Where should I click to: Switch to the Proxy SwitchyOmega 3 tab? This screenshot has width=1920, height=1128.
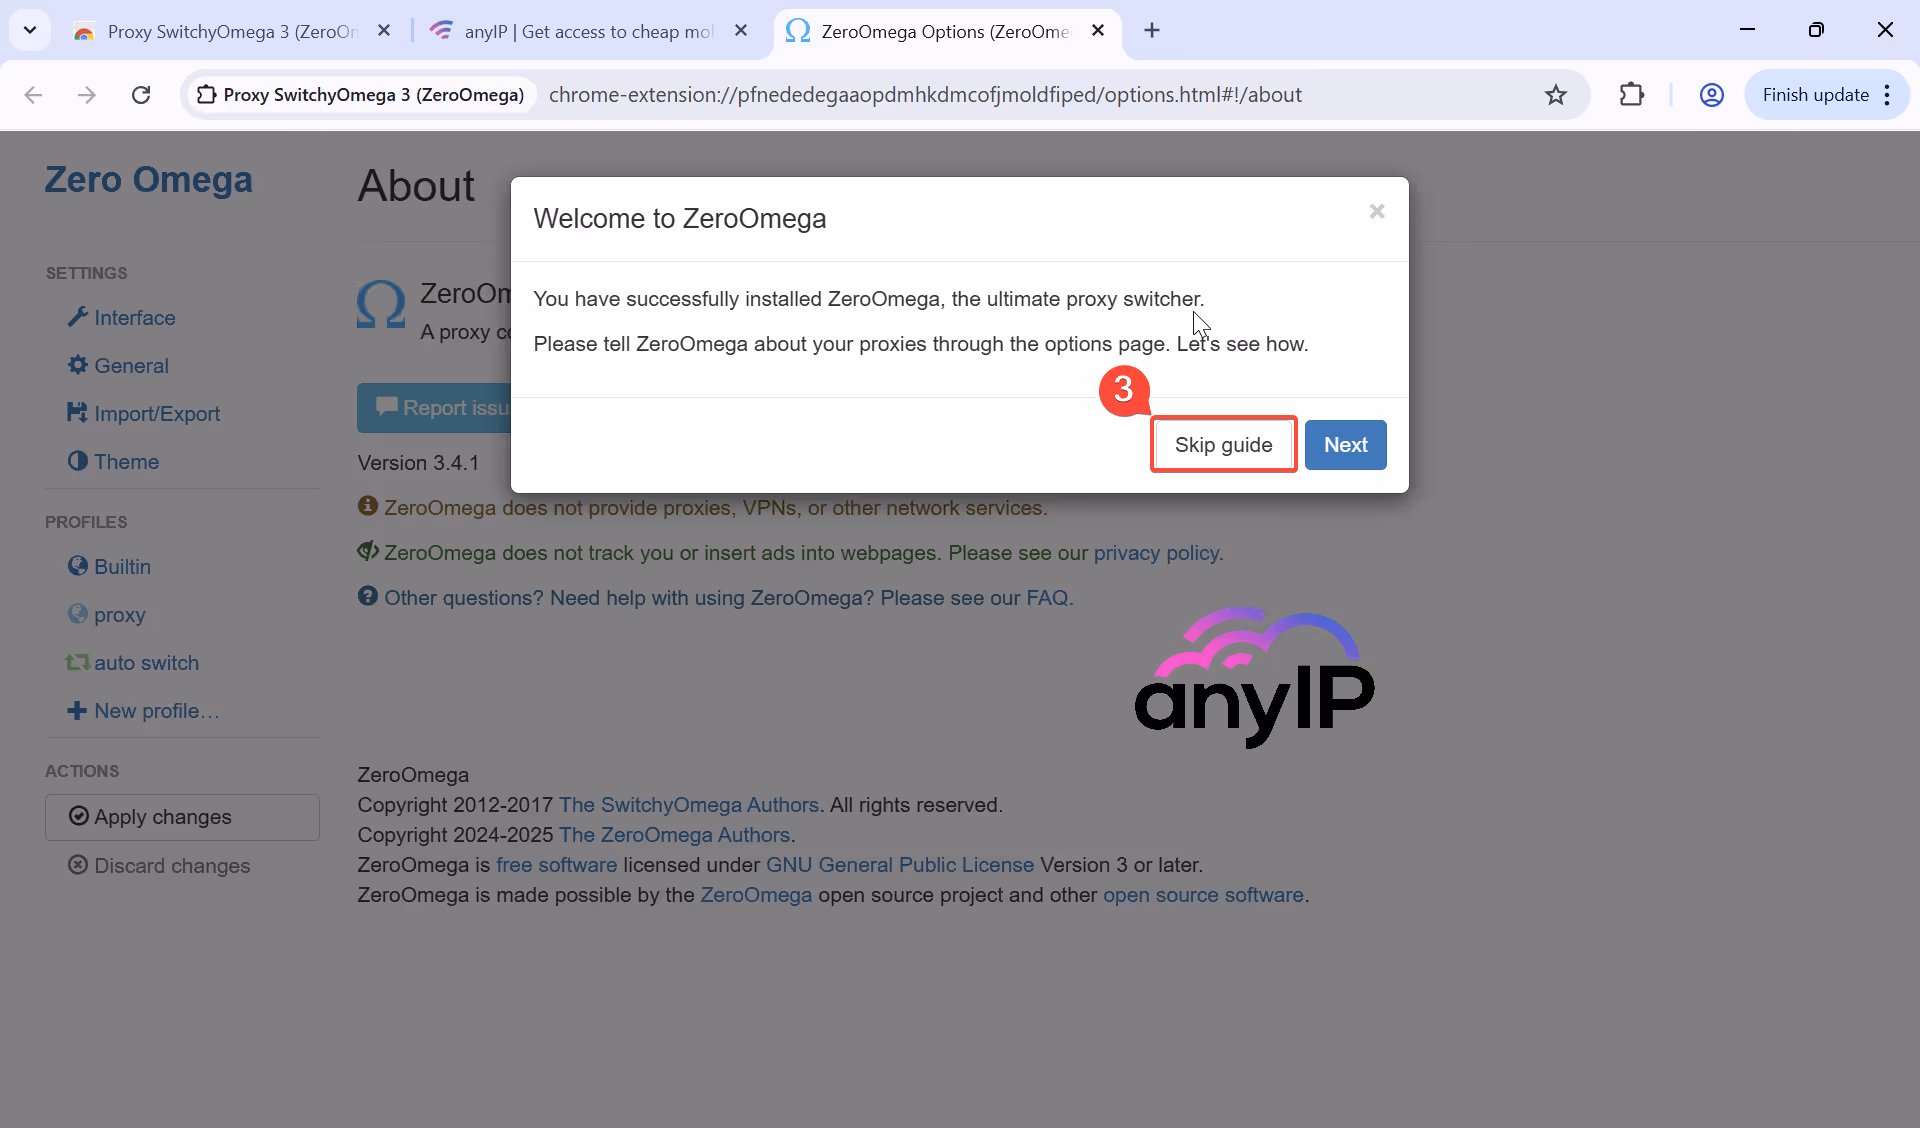pos(230,30)
